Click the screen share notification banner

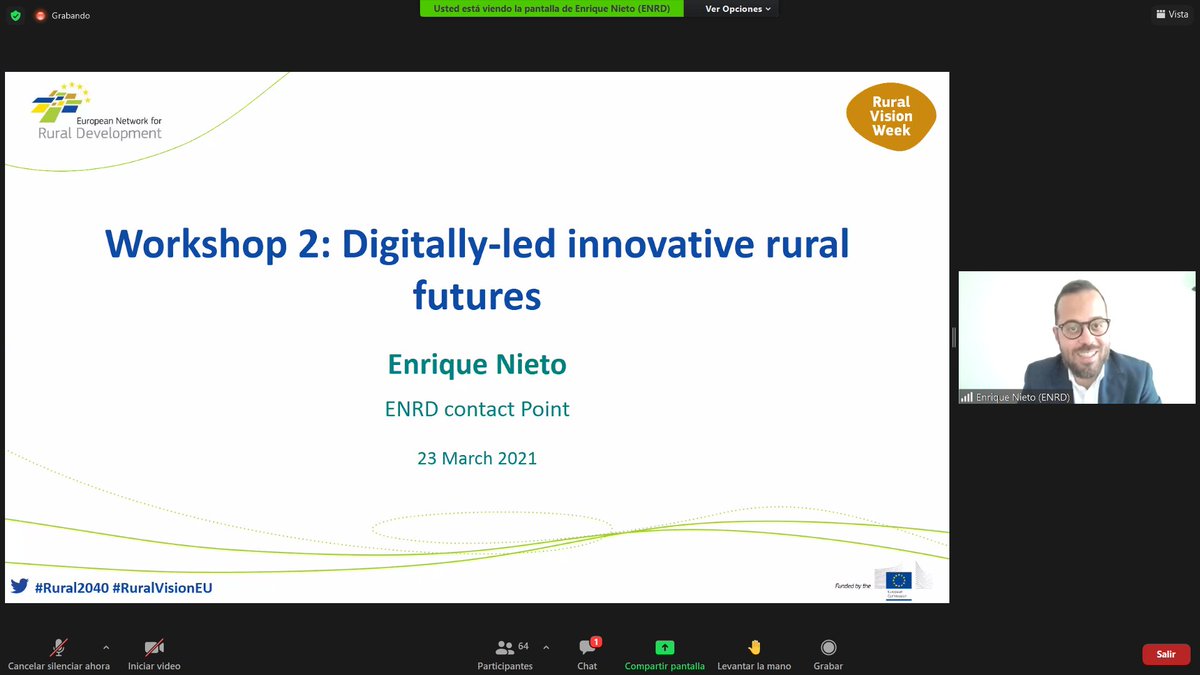(551, 8)
